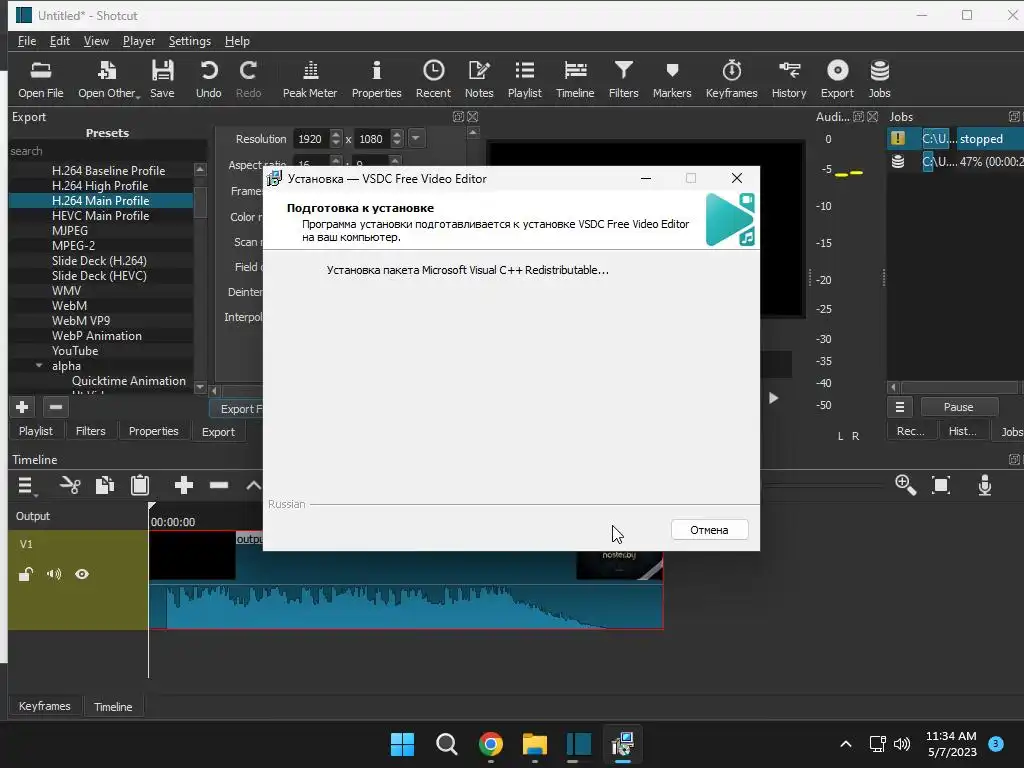Undo the last action in Shotcut

click(x=208, y=80)
